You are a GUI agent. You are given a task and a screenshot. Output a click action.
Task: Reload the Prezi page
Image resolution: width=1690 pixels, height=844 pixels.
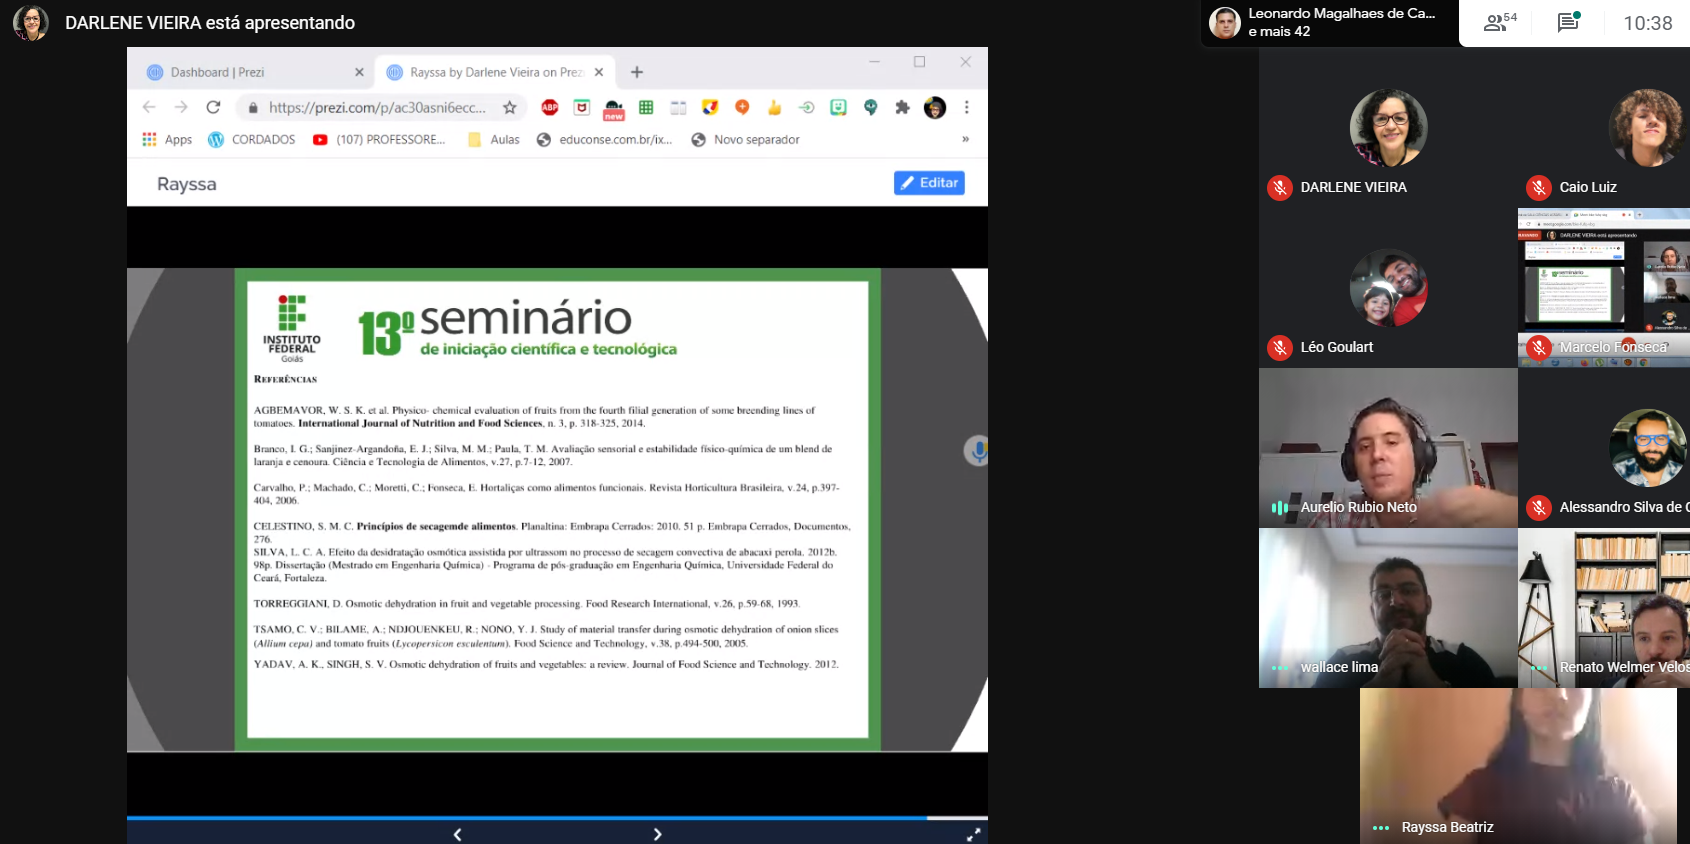(213, 107)
